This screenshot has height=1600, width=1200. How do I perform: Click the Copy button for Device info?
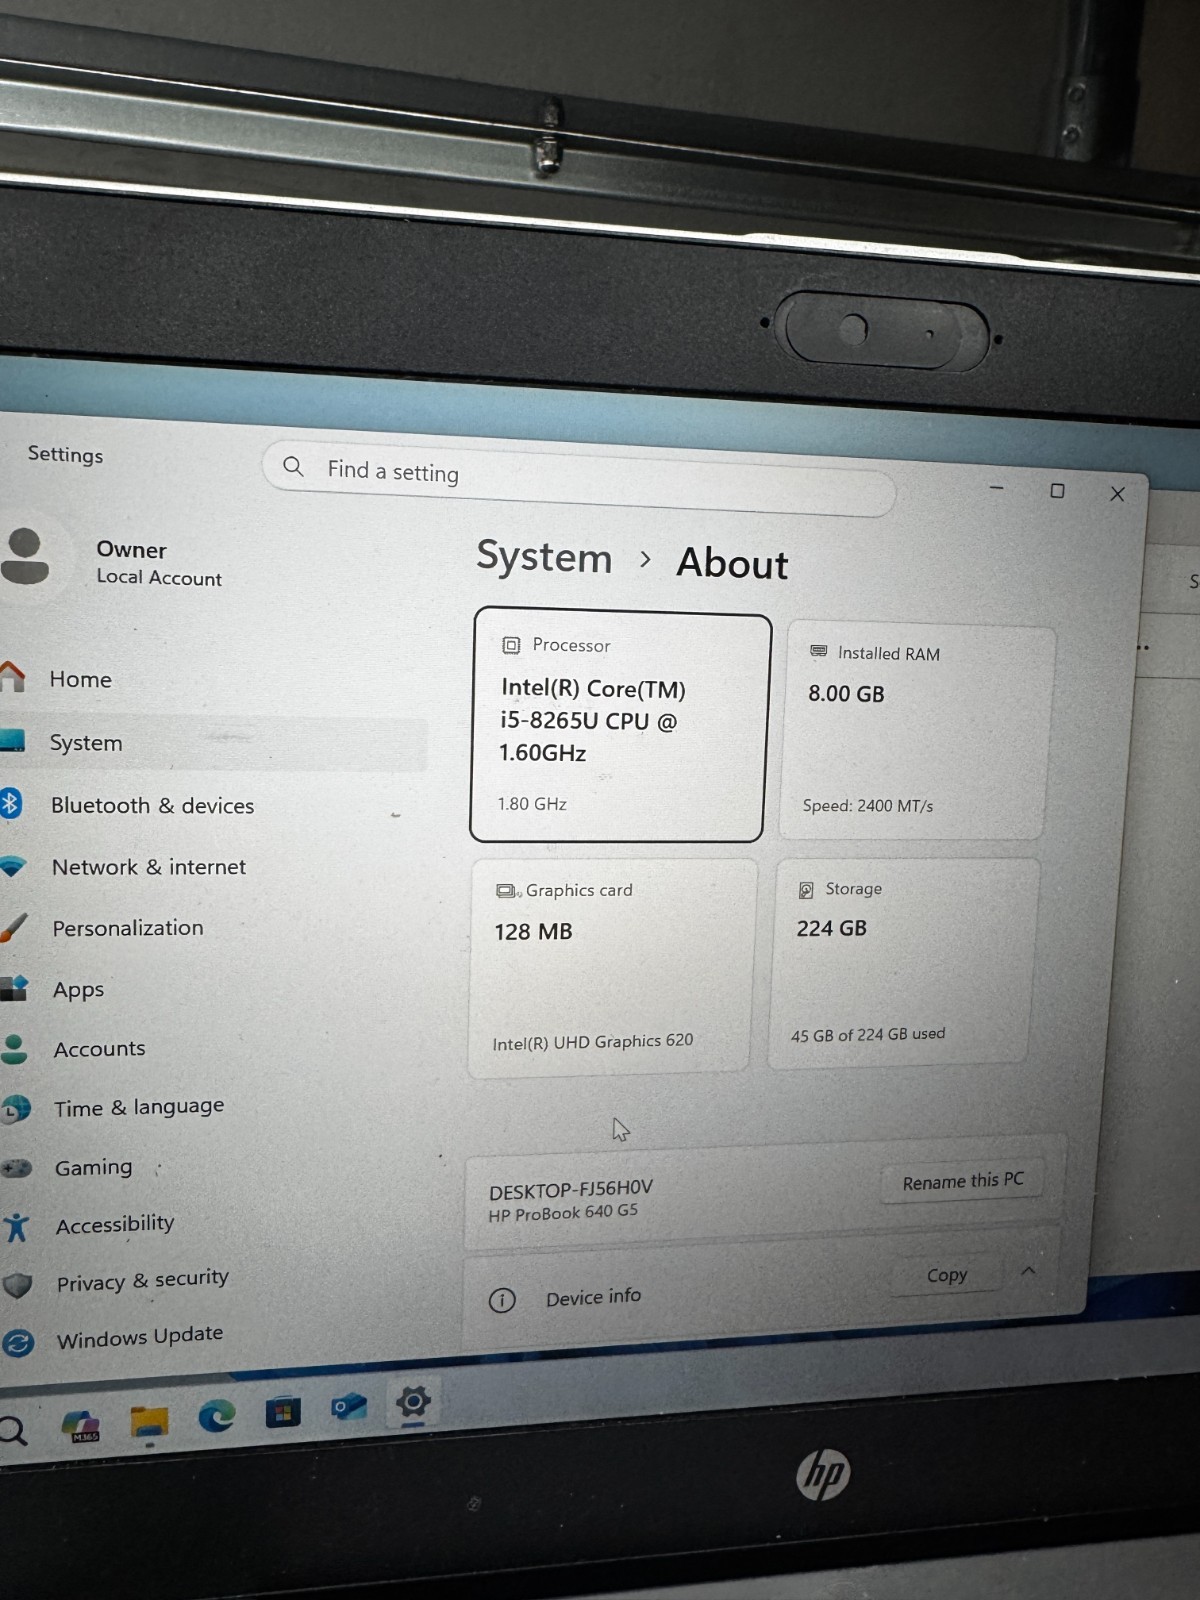click(947, 1275)
